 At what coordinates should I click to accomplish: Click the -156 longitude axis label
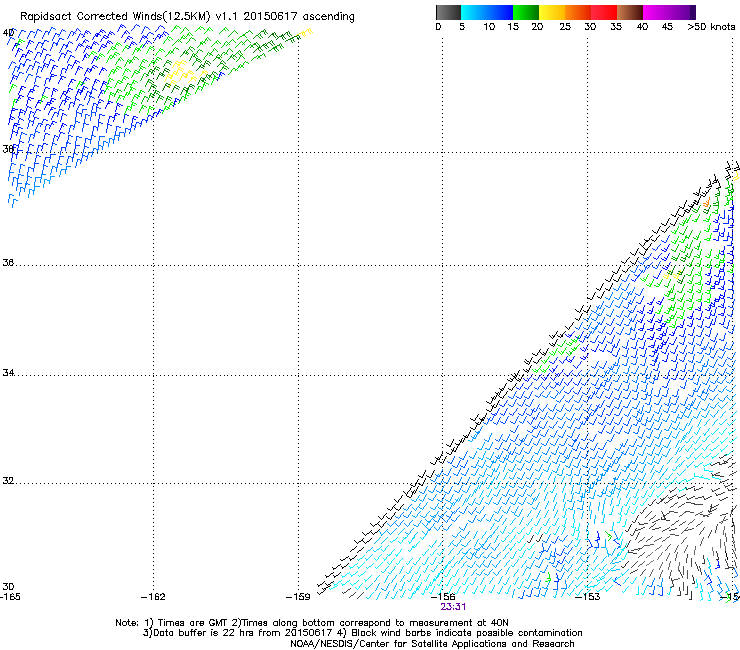tap(443, 597)
